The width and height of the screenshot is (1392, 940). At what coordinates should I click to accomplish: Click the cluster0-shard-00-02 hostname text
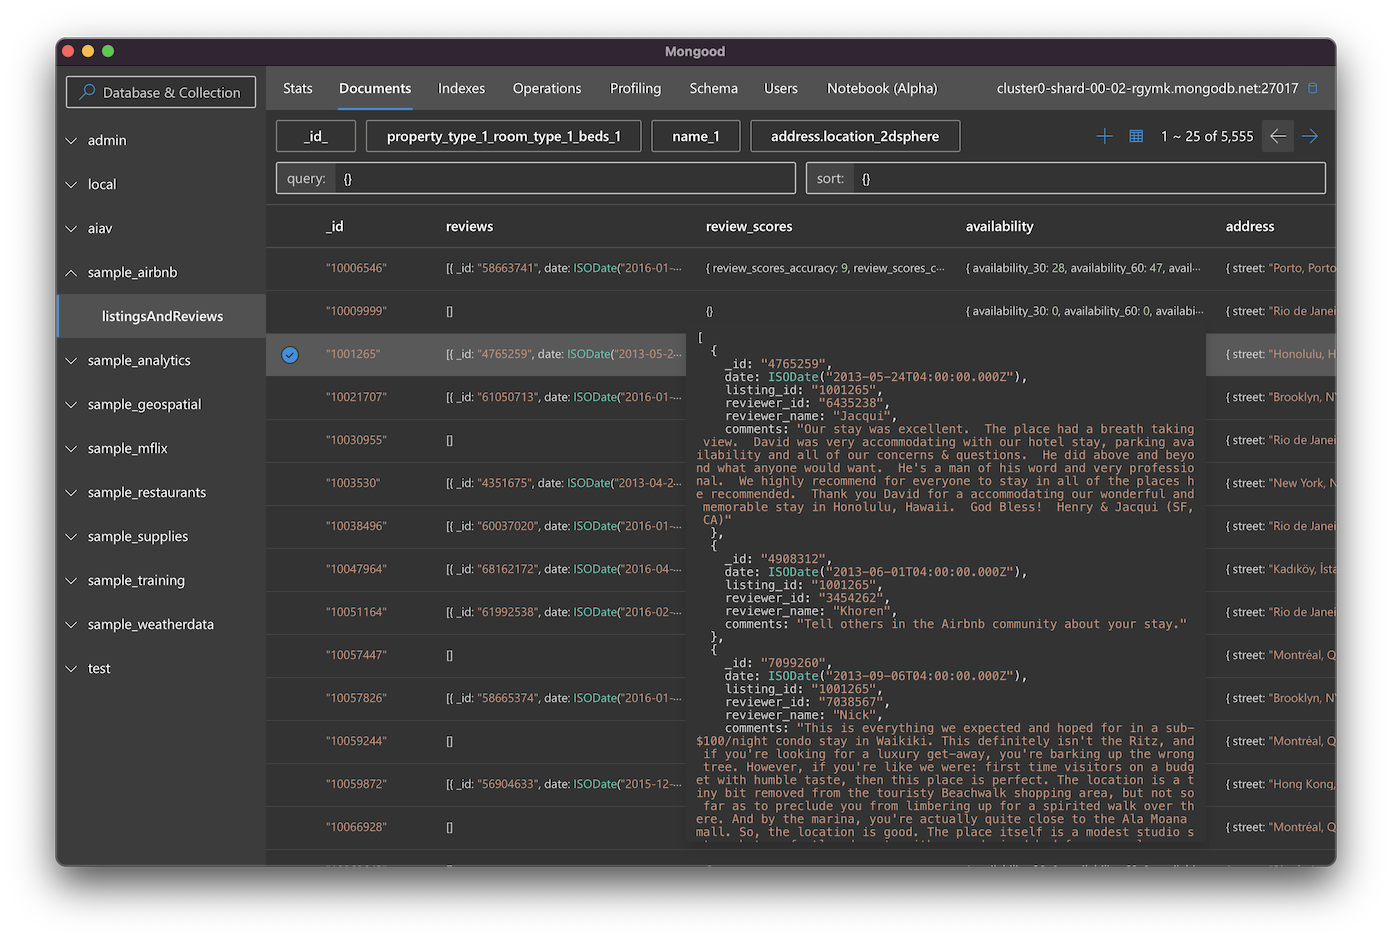tap(1147, 88)
